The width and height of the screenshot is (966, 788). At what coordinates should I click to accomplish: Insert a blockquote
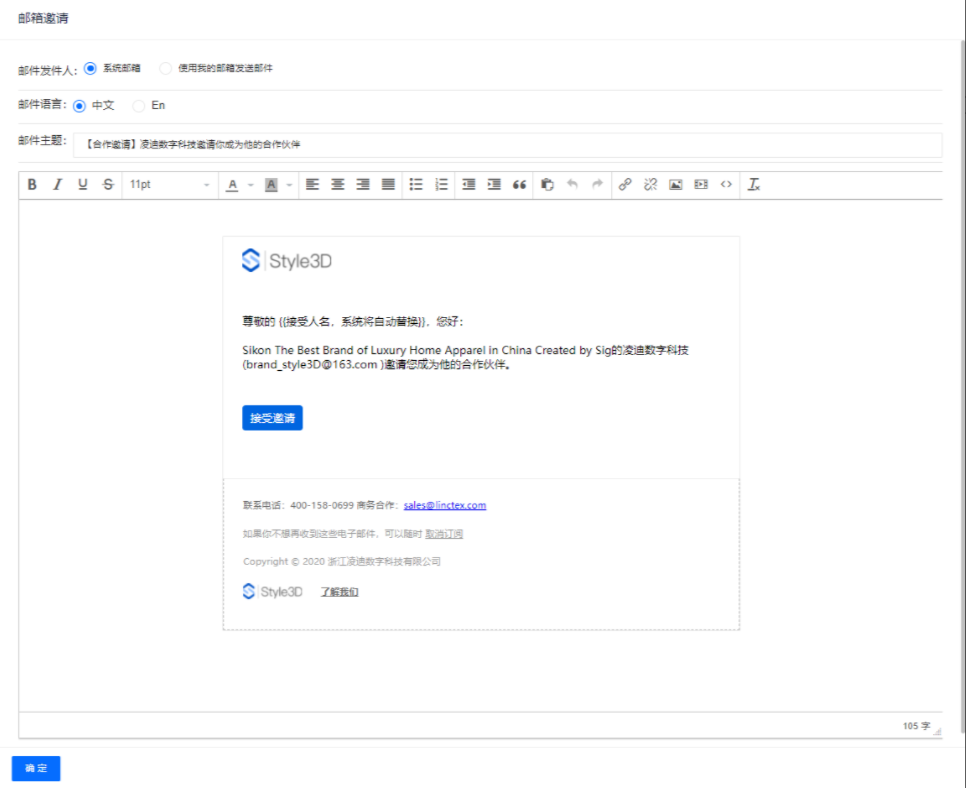point(519,185)
